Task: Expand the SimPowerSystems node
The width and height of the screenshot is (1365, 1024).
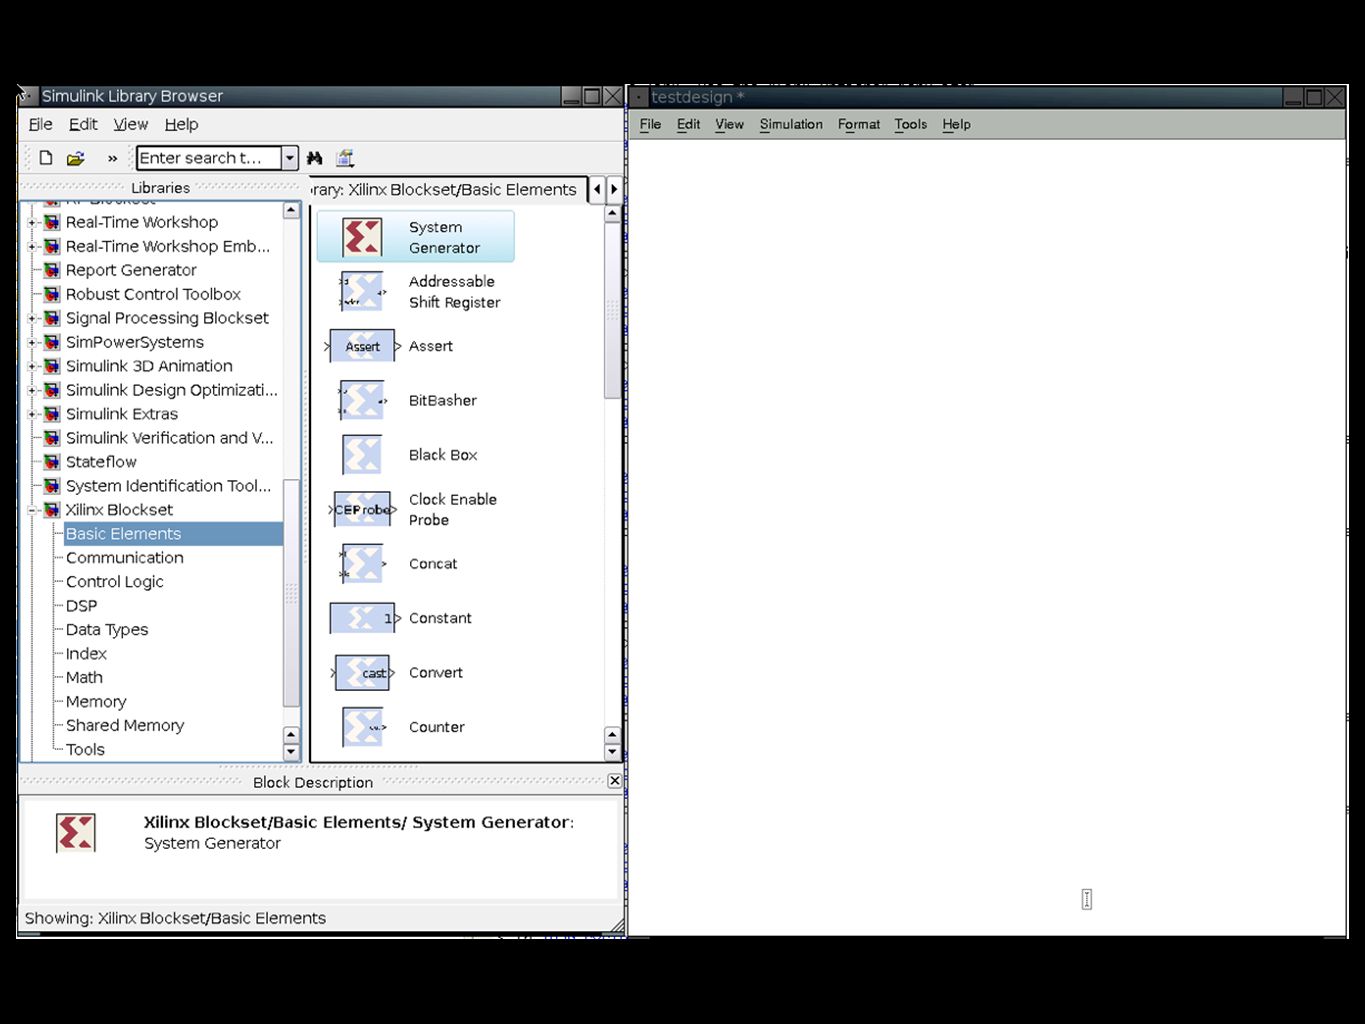Action: (32, 342)
